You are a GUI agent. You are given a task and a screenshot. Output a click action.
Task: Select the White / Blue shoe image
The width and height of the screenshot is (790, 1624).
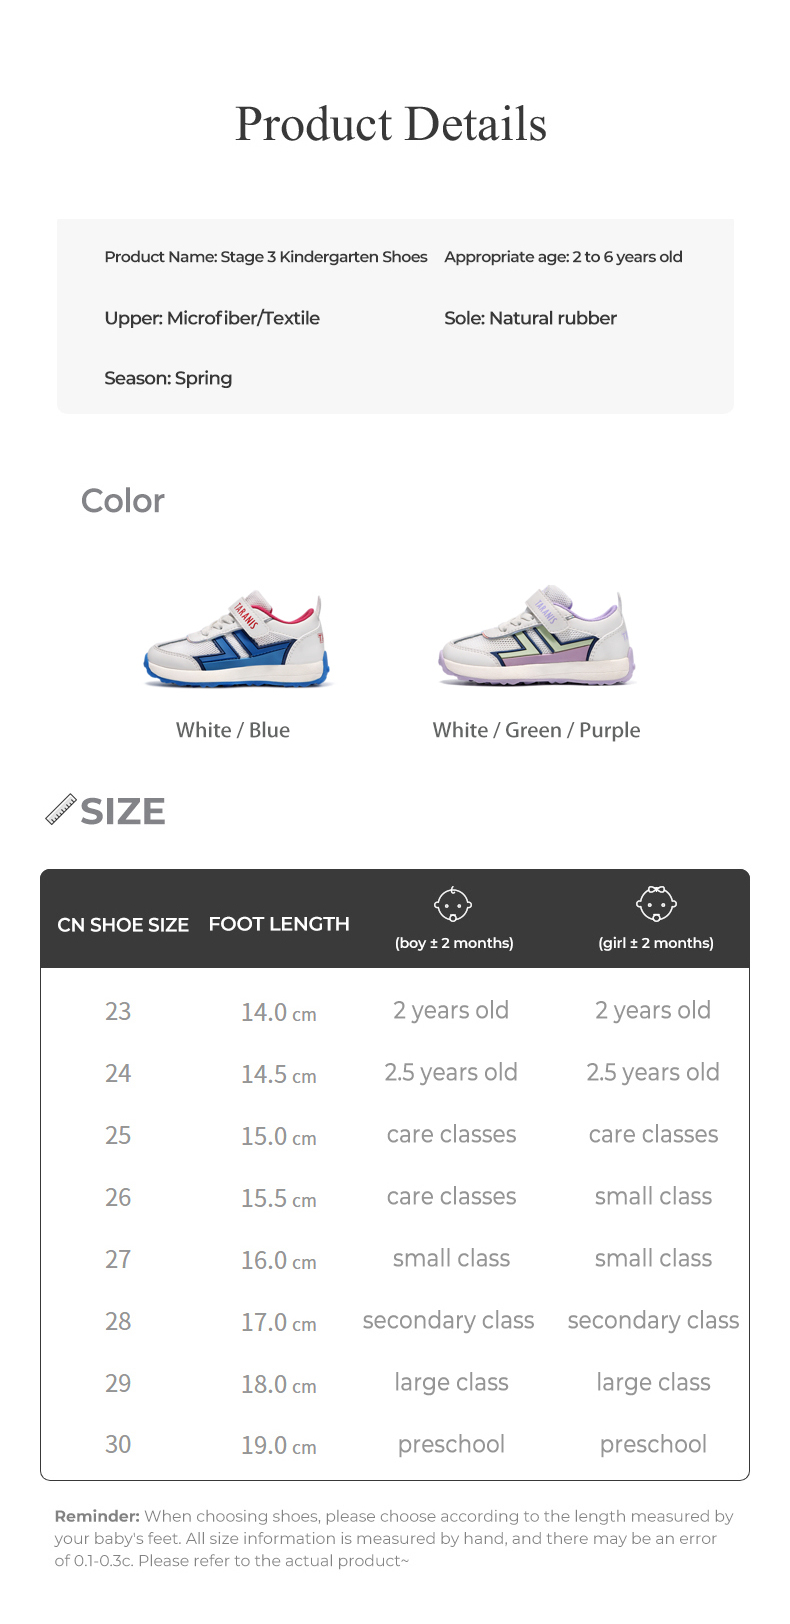coord(237,640)
